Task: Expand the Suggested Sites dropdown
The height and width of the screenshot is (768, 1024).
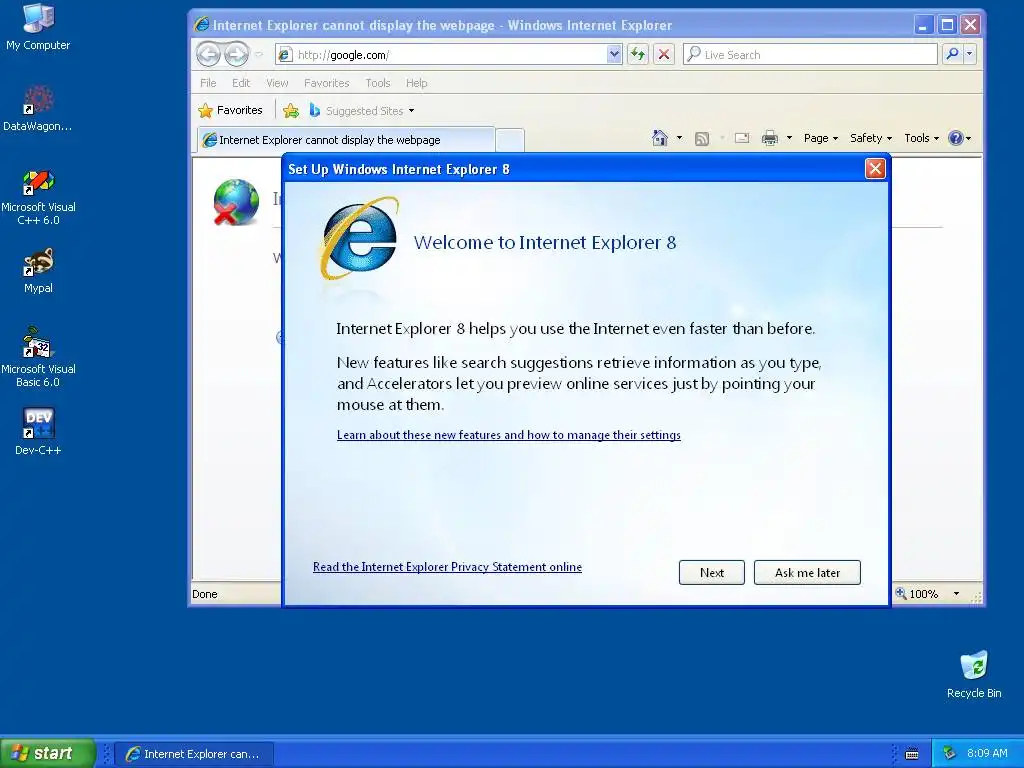Action: point(411,111)
